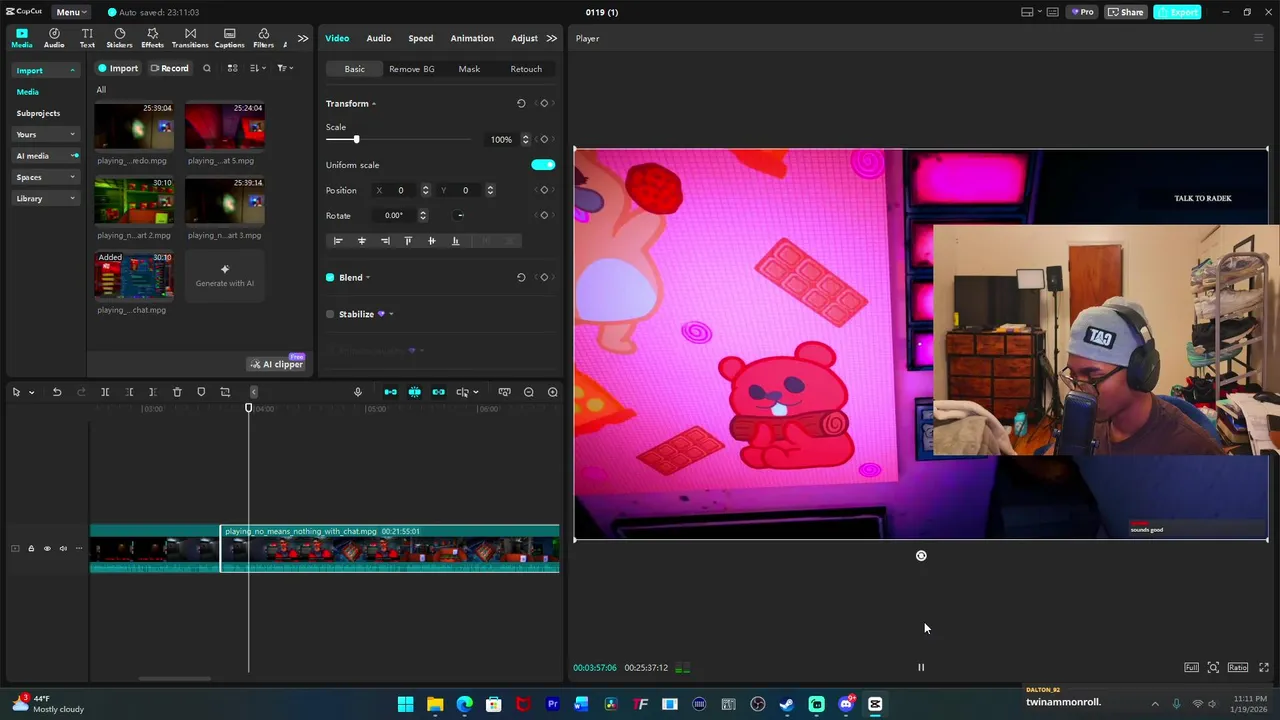Add a keyframe for Scale
Image resolution: width=1280 pixels, height=720 pixels.
click(544, 139)
